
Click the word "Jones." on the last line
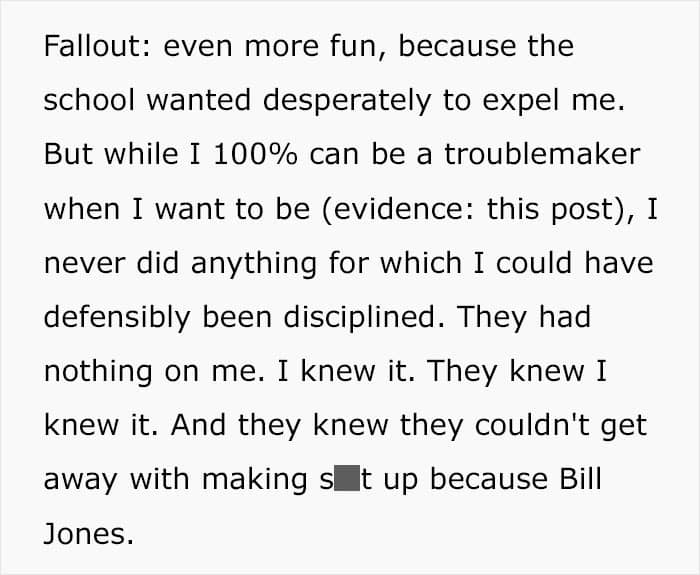[88, 533]
